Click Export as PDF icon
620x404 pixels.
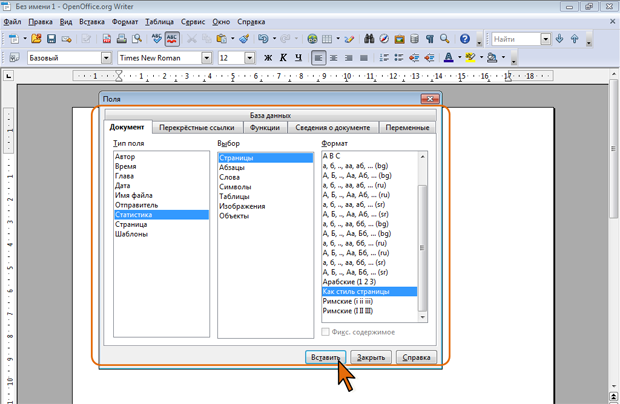click(x=108, y=39)
